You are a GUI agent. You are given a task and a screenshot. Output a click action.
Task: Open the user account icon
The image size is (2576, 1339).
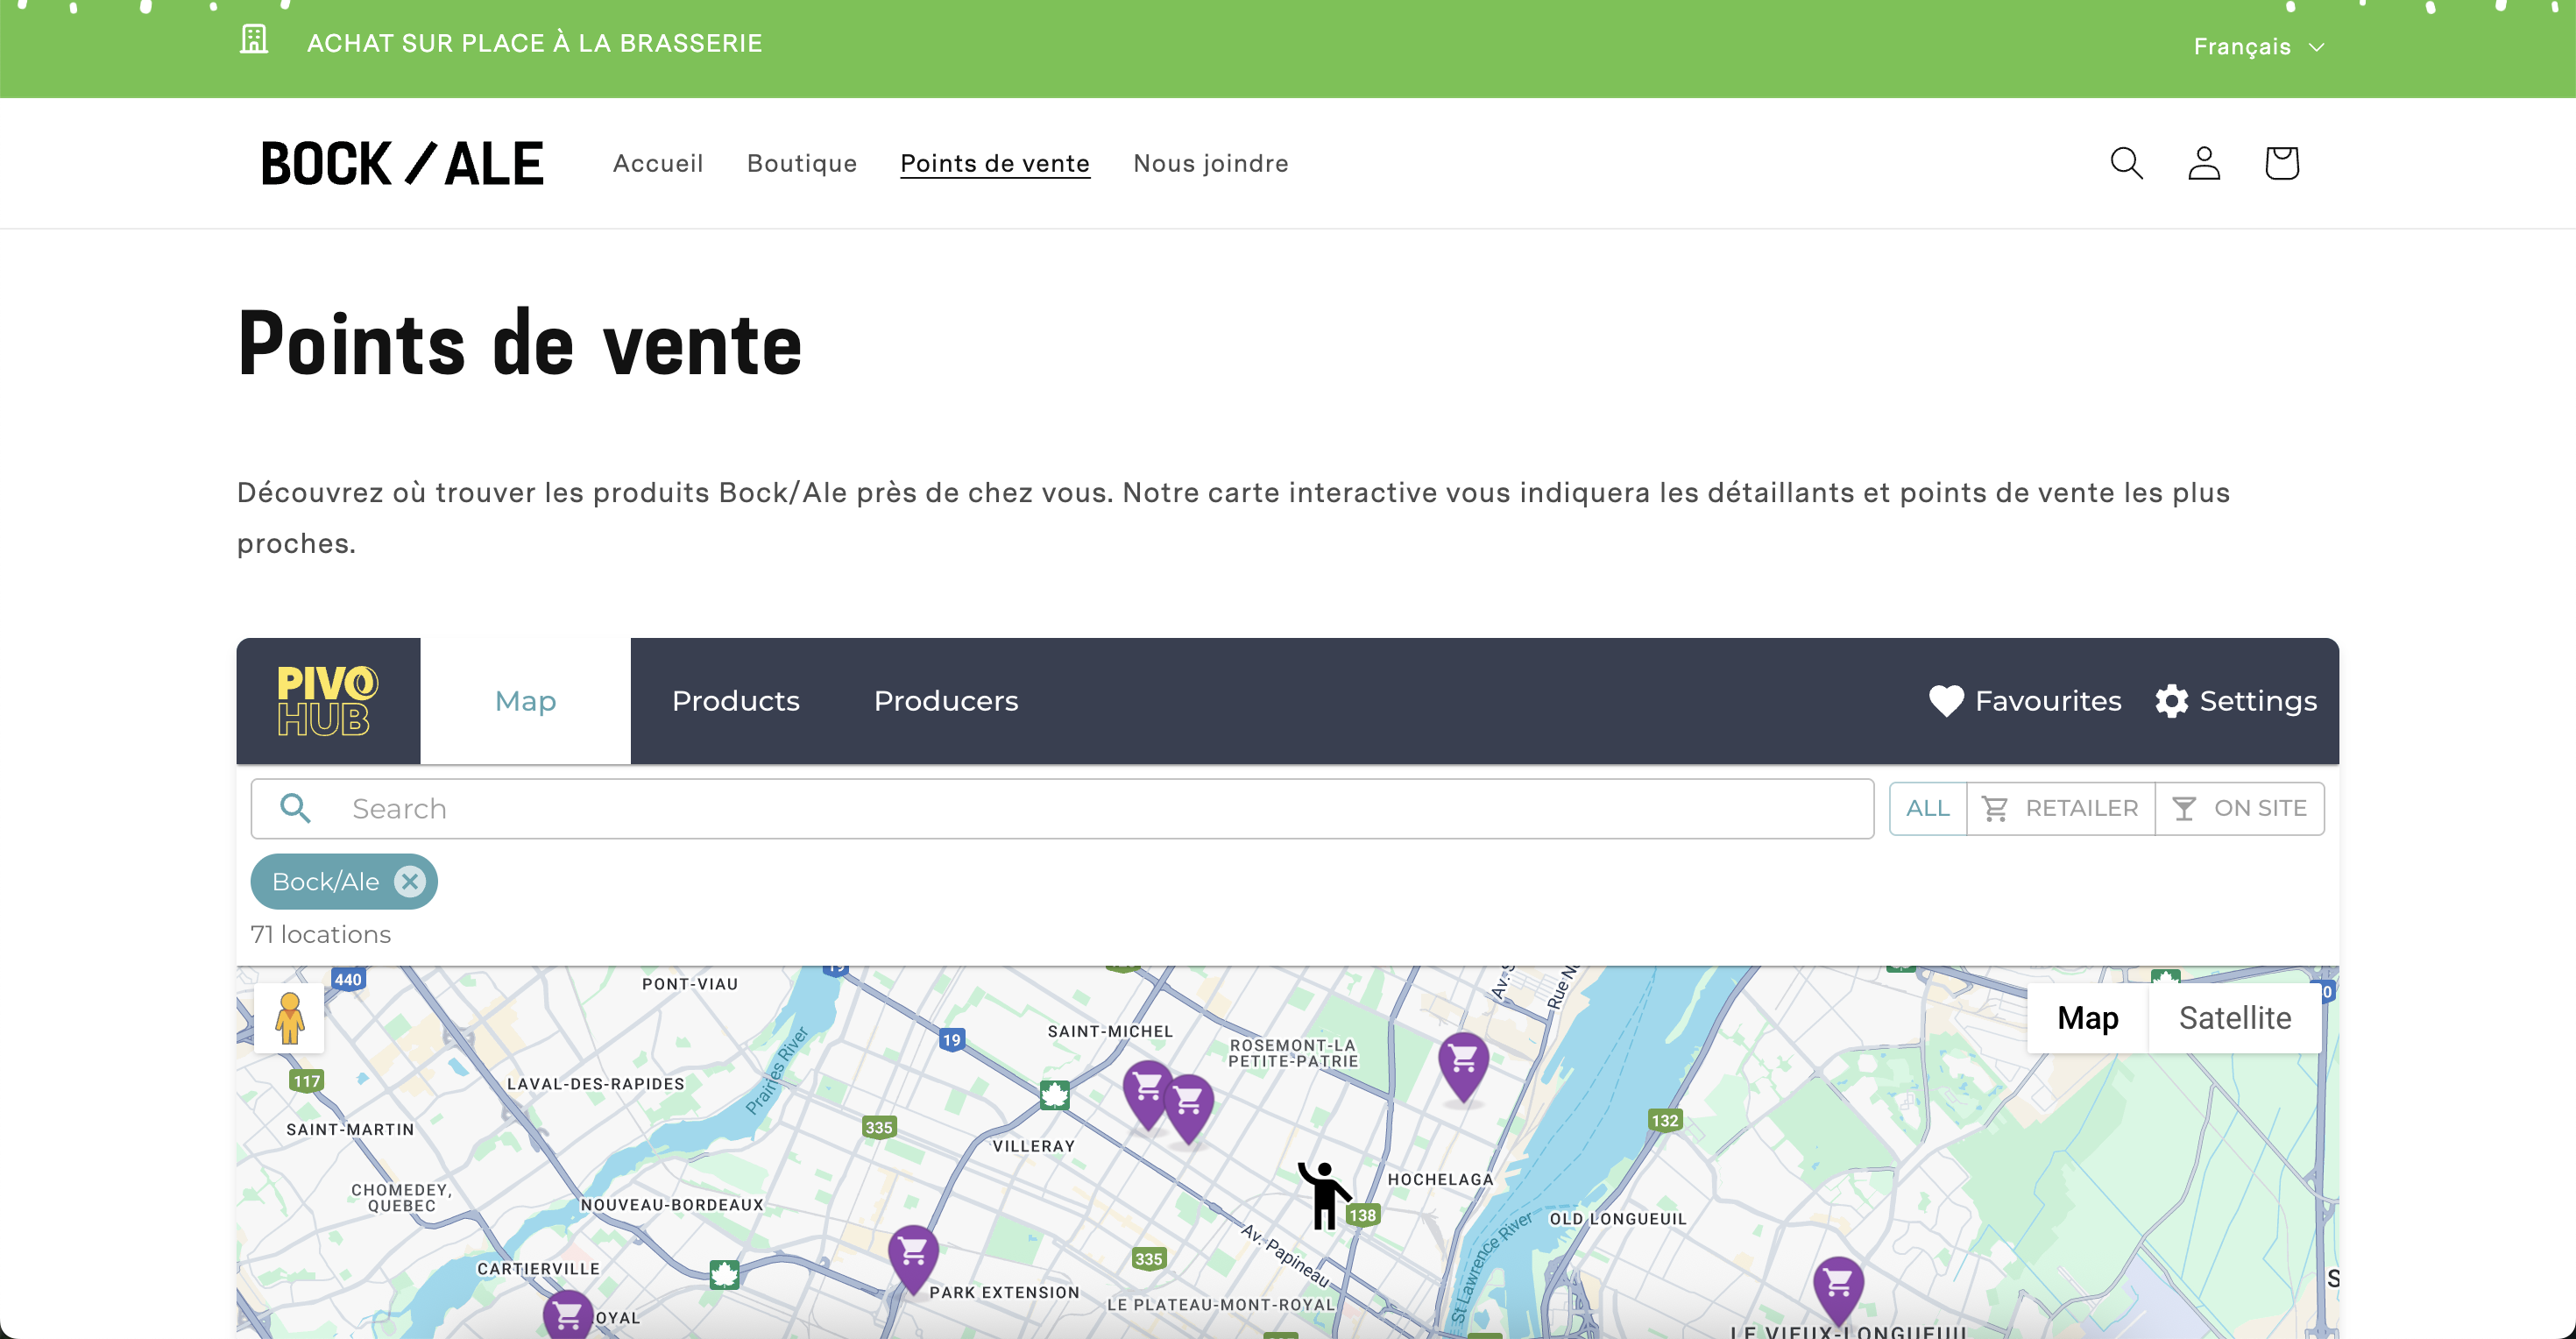(2204, 163)
